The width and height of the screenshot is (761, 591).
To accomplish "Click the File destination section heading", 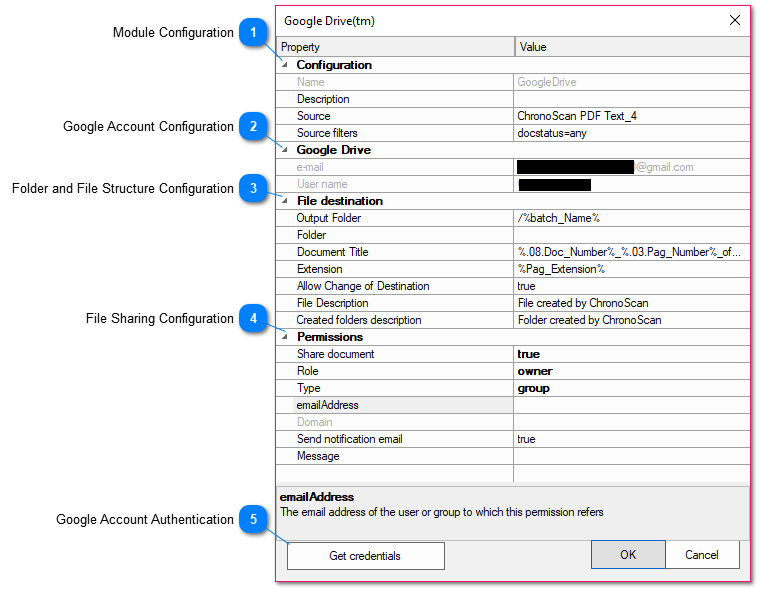I will click(340, 201).
